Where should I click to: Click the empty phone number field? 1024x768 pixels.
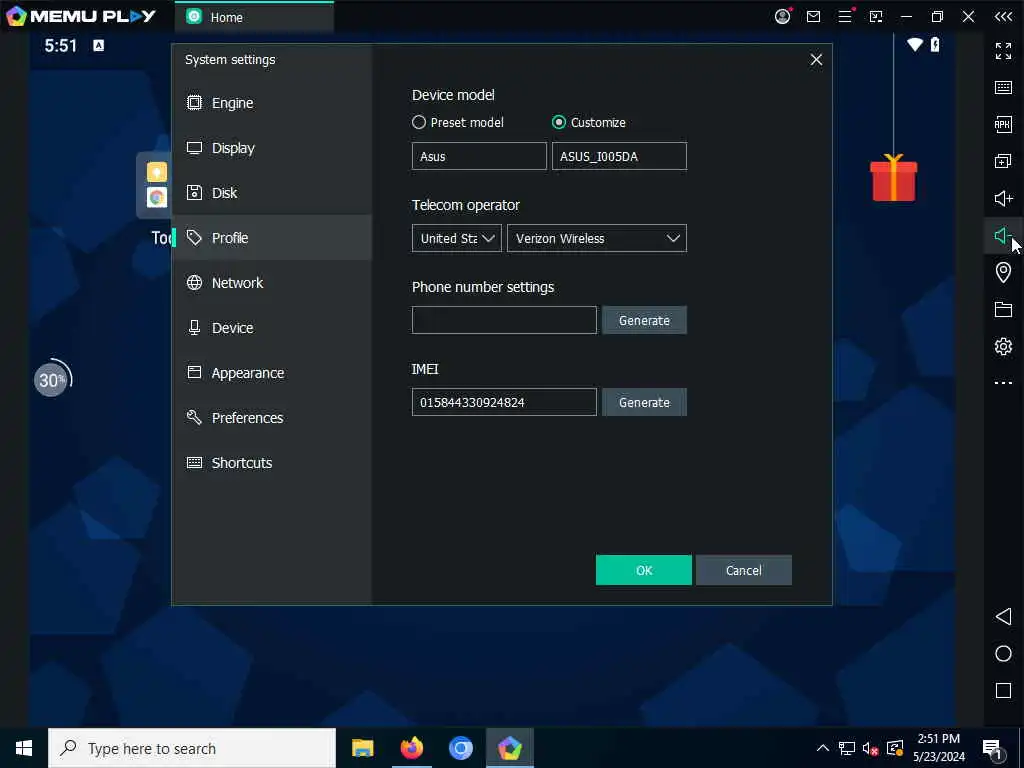[x=504, y=320]
